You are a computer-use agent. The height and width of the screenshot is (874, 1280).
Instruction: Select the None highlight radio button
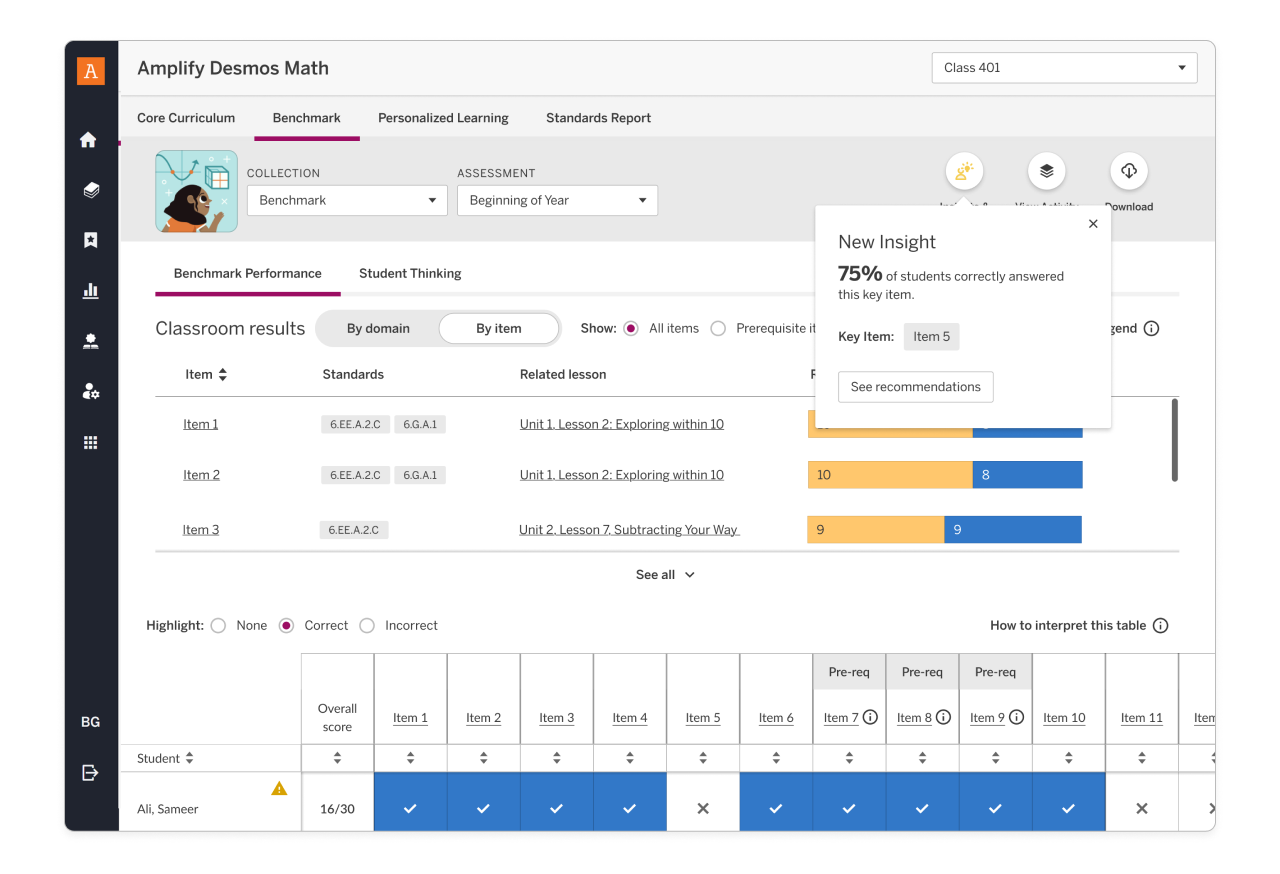coord(219,626)
